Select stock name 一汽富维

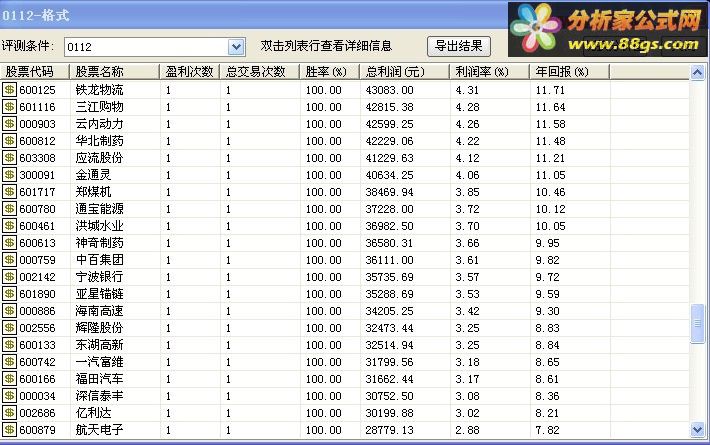(99, 362)
